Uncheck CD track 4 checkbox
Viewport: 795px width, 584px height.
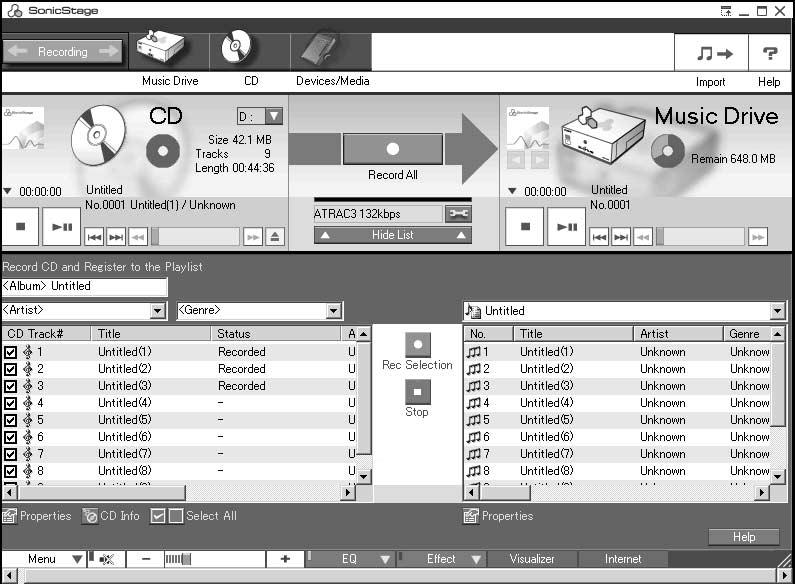11,404
